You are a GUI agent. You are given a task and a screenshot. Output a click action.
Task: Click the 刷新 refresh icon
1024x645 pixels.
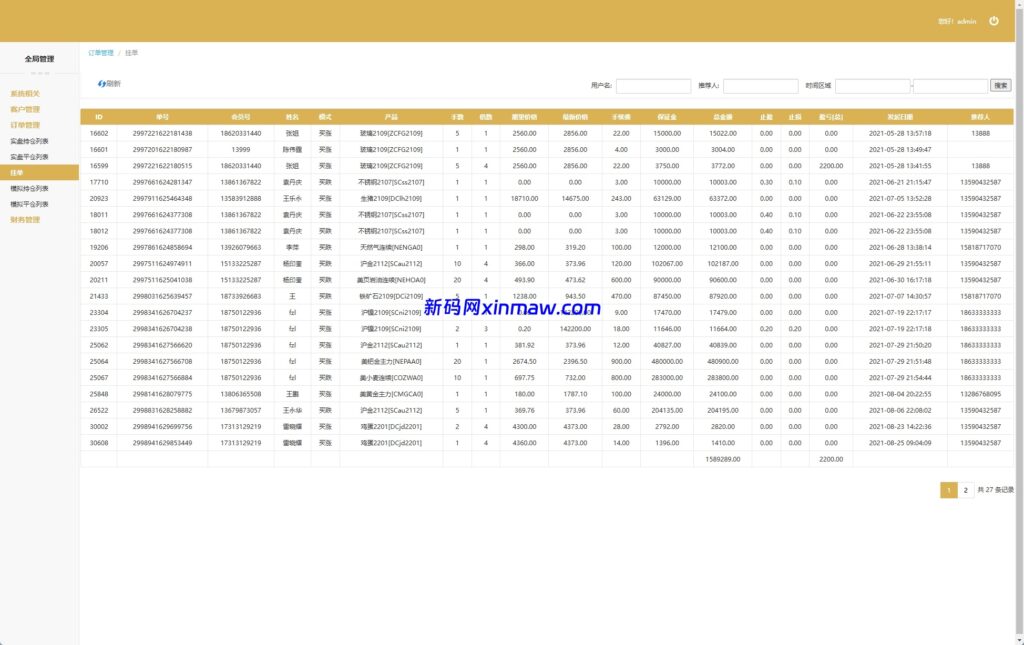click(102, 84)
